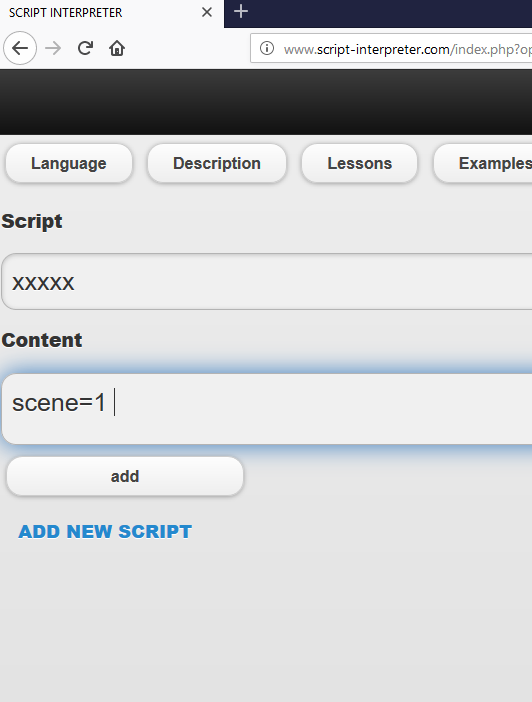Go back using the browser back arrow
Image resolution: width=532 pixels, height=702 pixels.
click(20, 48)
